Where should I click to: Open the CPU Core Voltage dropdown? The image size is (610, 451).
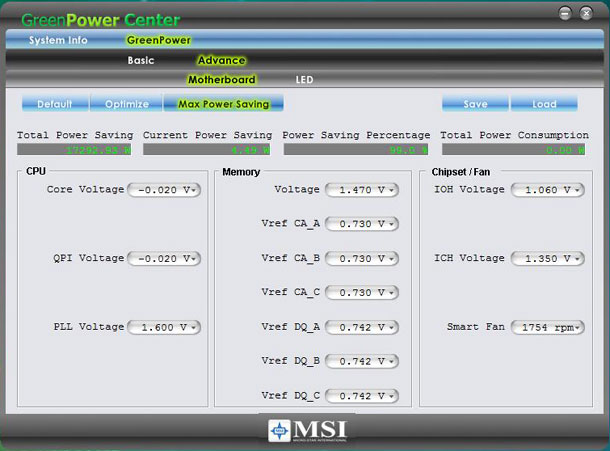point(164,190)
